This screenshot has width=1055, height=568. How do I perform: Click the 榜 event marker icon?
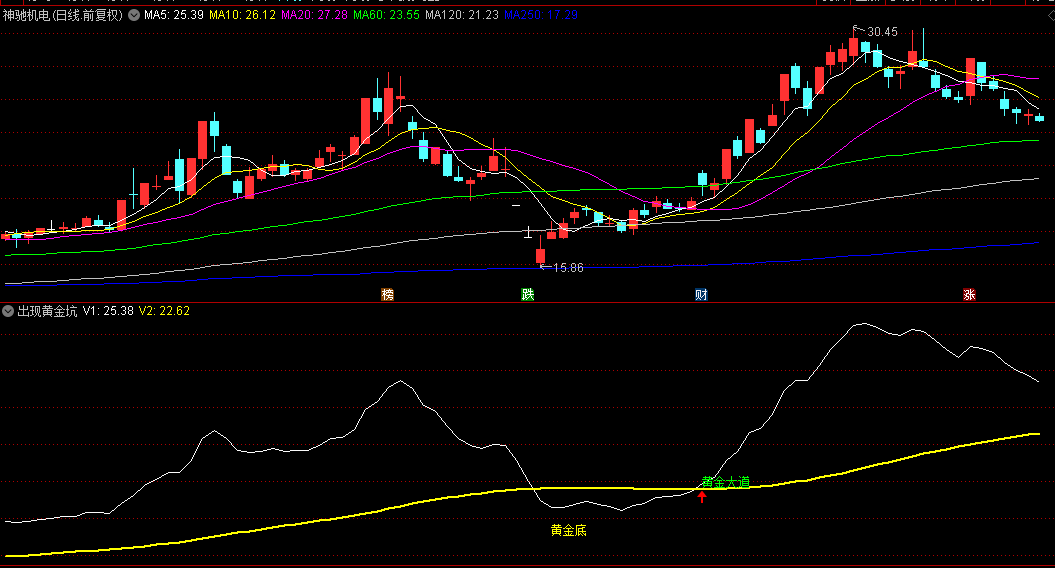tap(387, 294)
